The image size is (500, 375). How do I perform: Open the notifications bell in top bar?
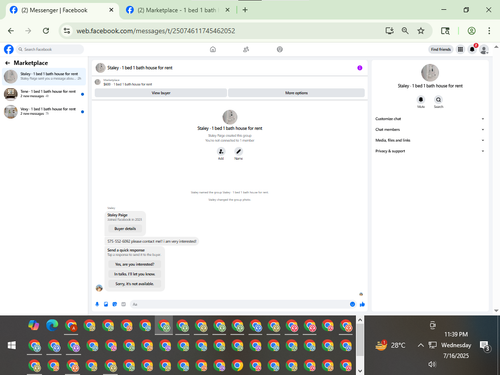point(472,49)
